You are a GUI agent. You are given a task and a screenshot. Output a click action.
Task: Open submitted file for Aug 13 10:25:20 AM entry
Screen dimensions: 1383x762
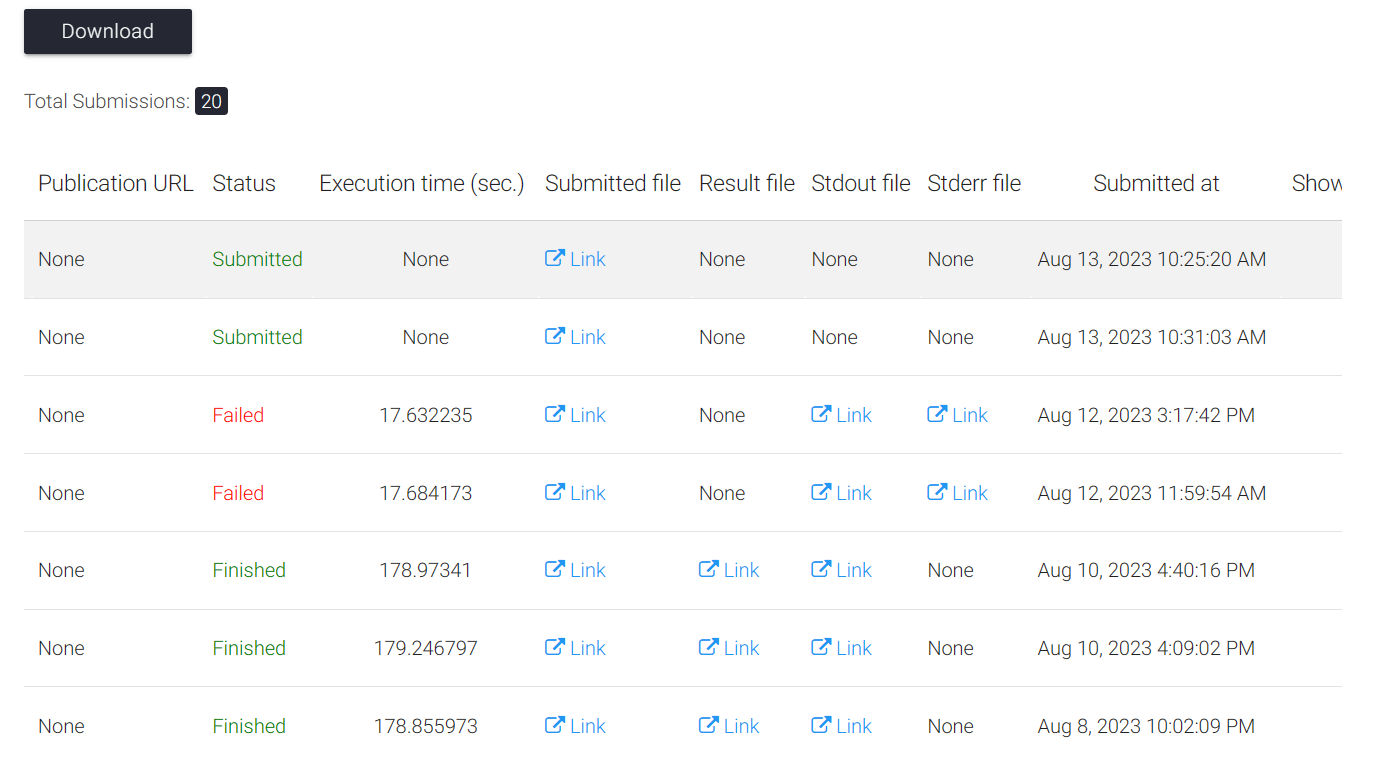point(575,258)
